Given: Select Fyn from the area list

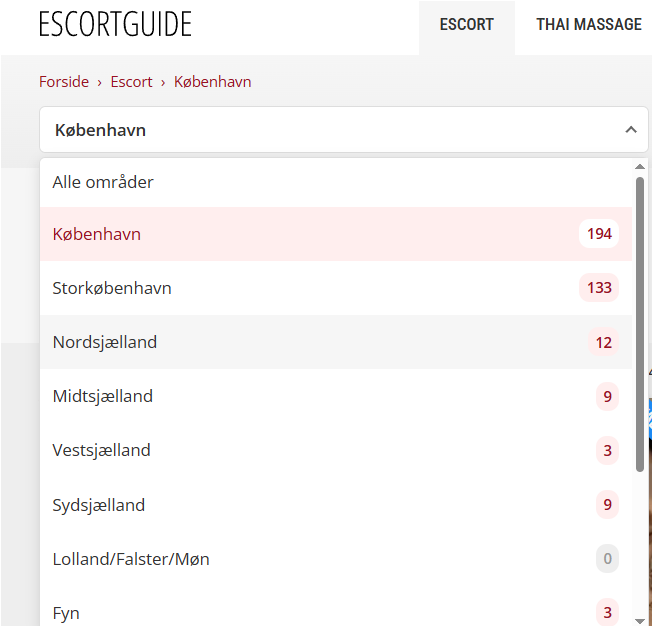Looking at the screenshot, I should tap(336, 612).
